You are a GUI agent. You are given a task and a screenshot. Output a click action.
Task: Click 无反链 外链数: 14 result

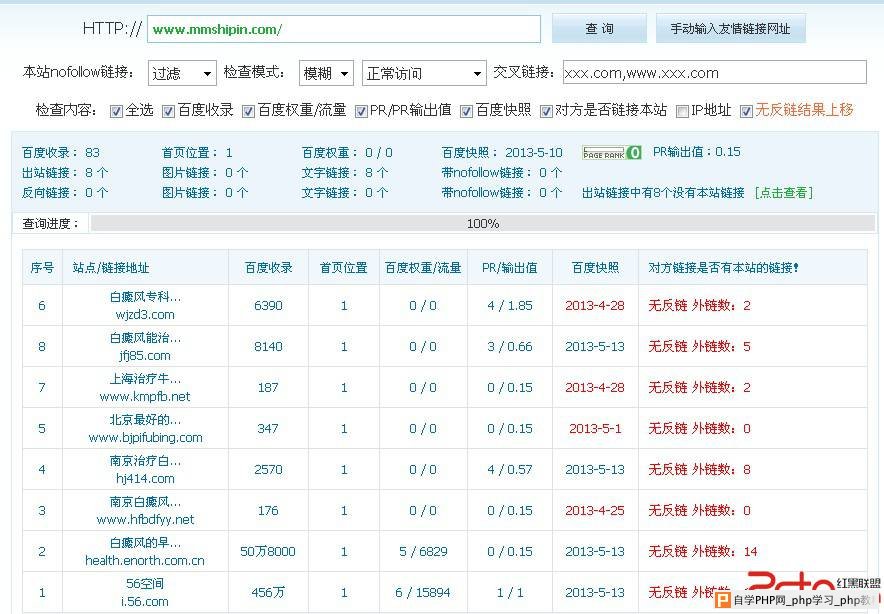703,552
